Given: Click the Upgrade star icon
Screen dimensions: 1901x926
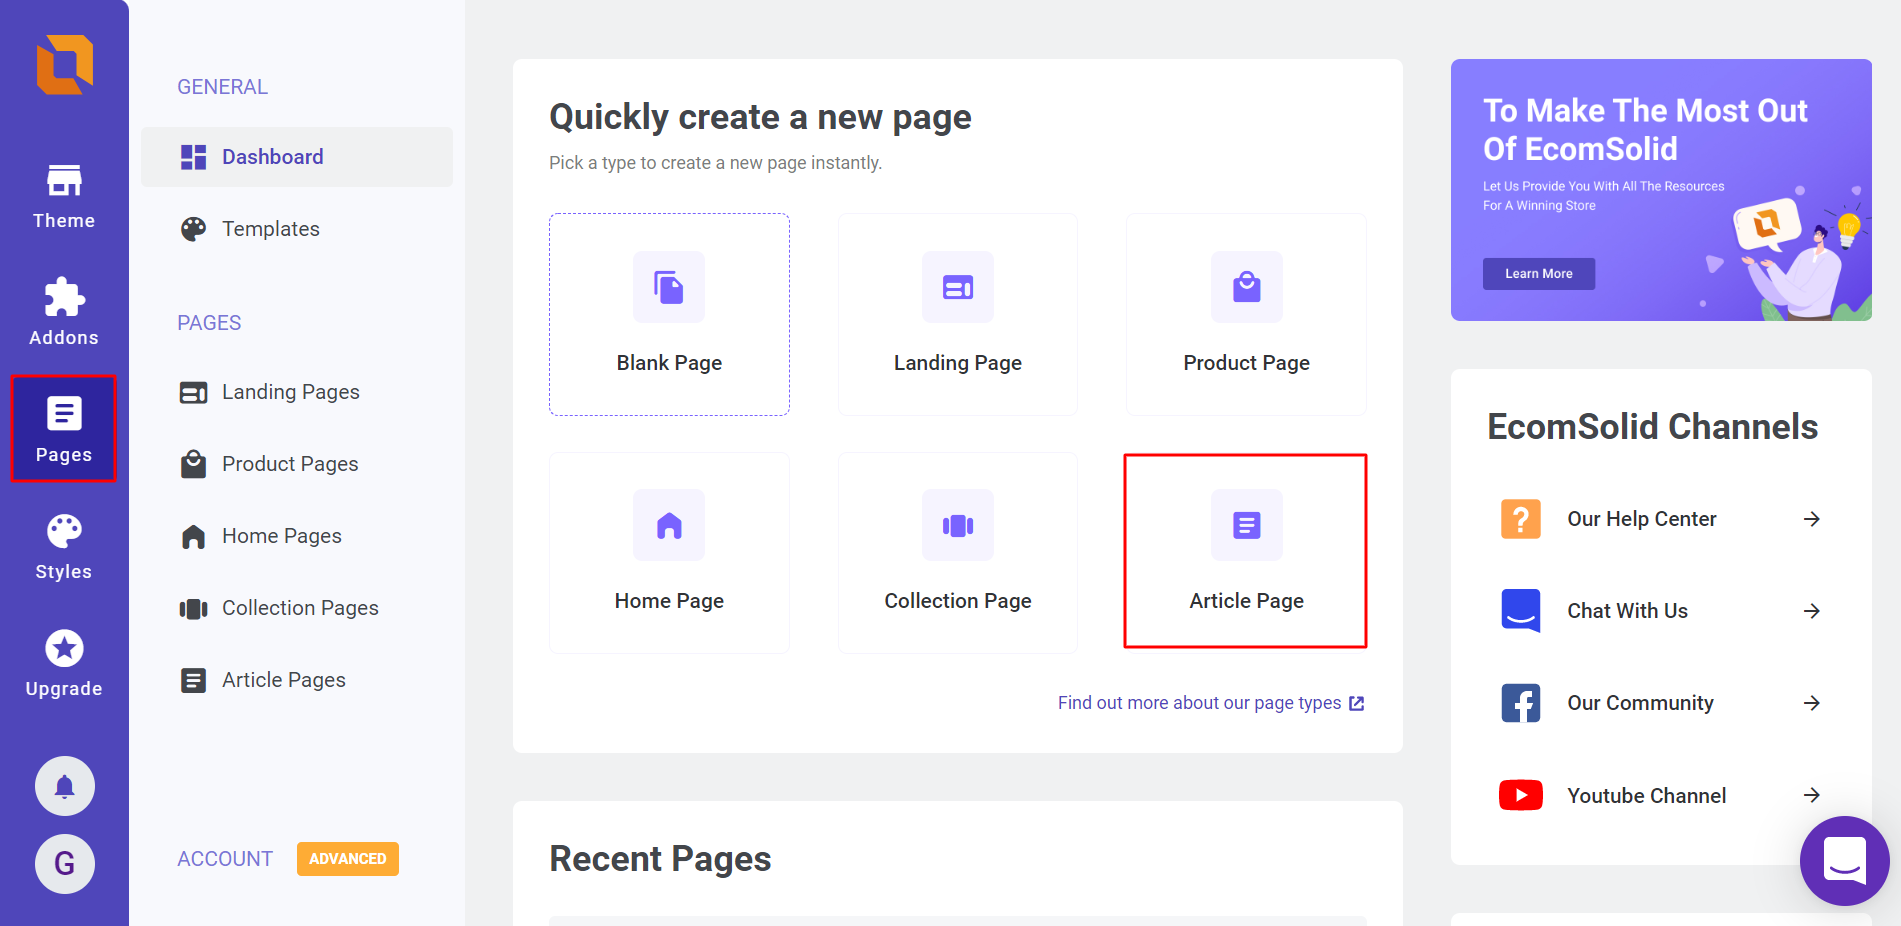Looking at the screenshot, I should click(64, 649).
